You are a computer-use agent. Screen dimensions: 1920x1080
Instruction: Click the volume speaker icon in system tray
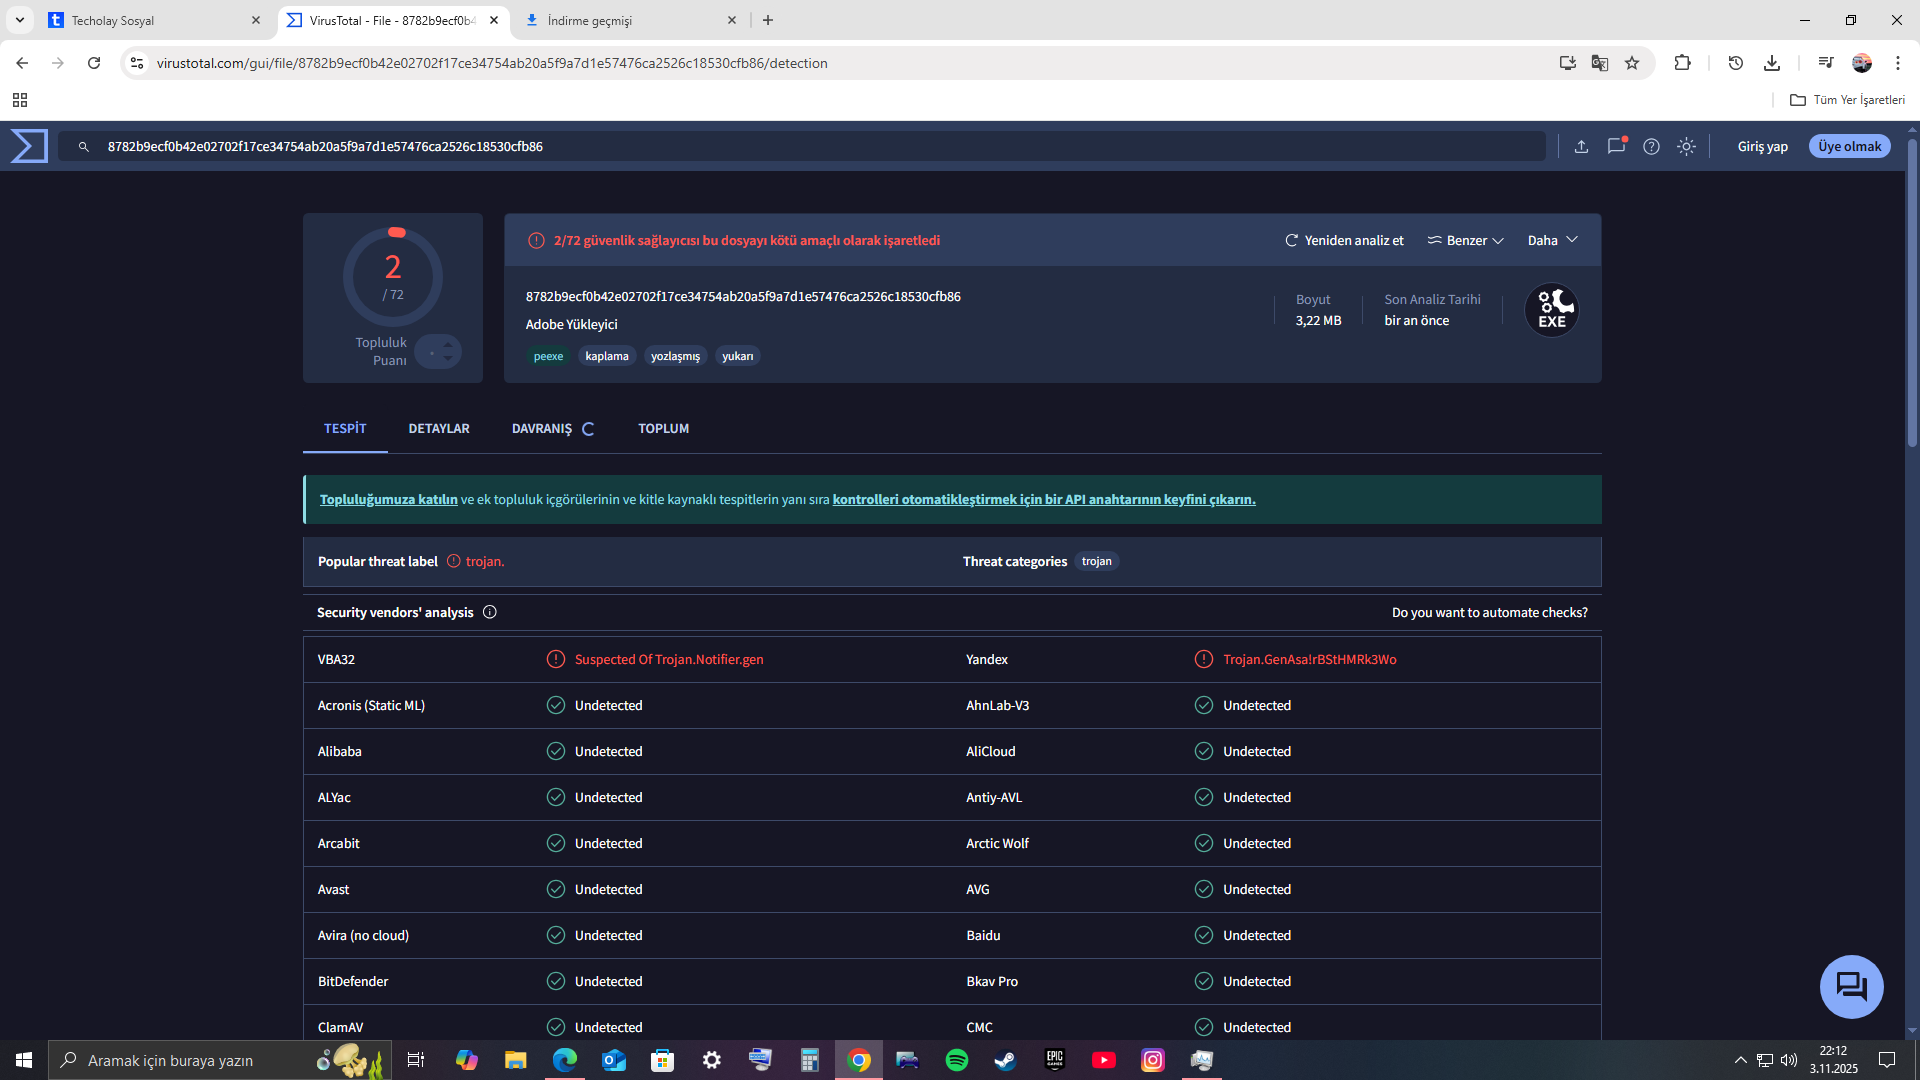coord(1789,1060)
